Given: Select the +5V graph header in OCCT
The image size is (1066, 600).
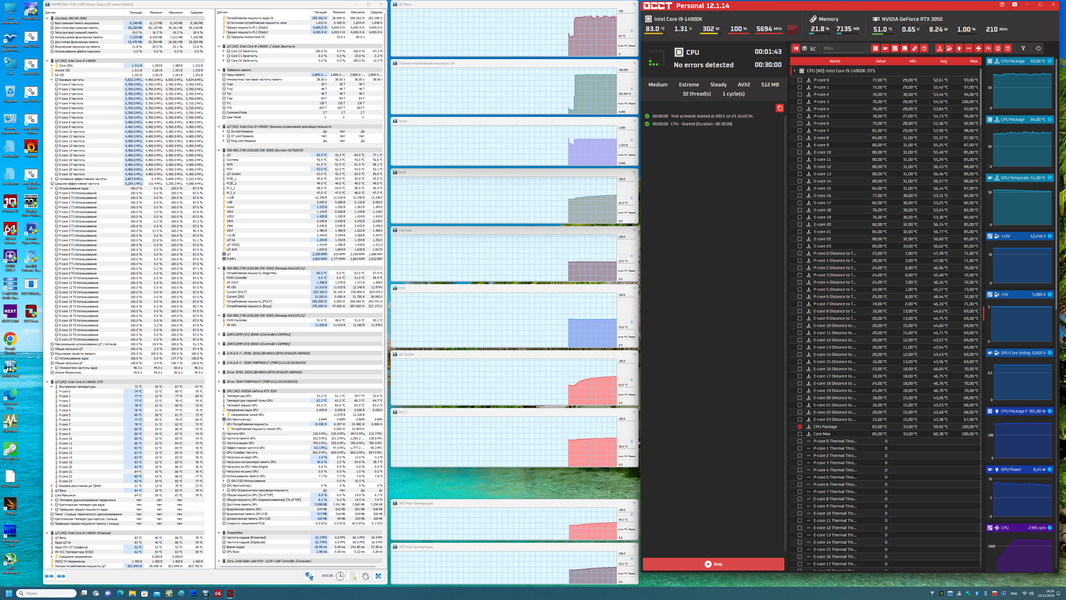Looking at the screenshot, I should (x=1020, y=294).
